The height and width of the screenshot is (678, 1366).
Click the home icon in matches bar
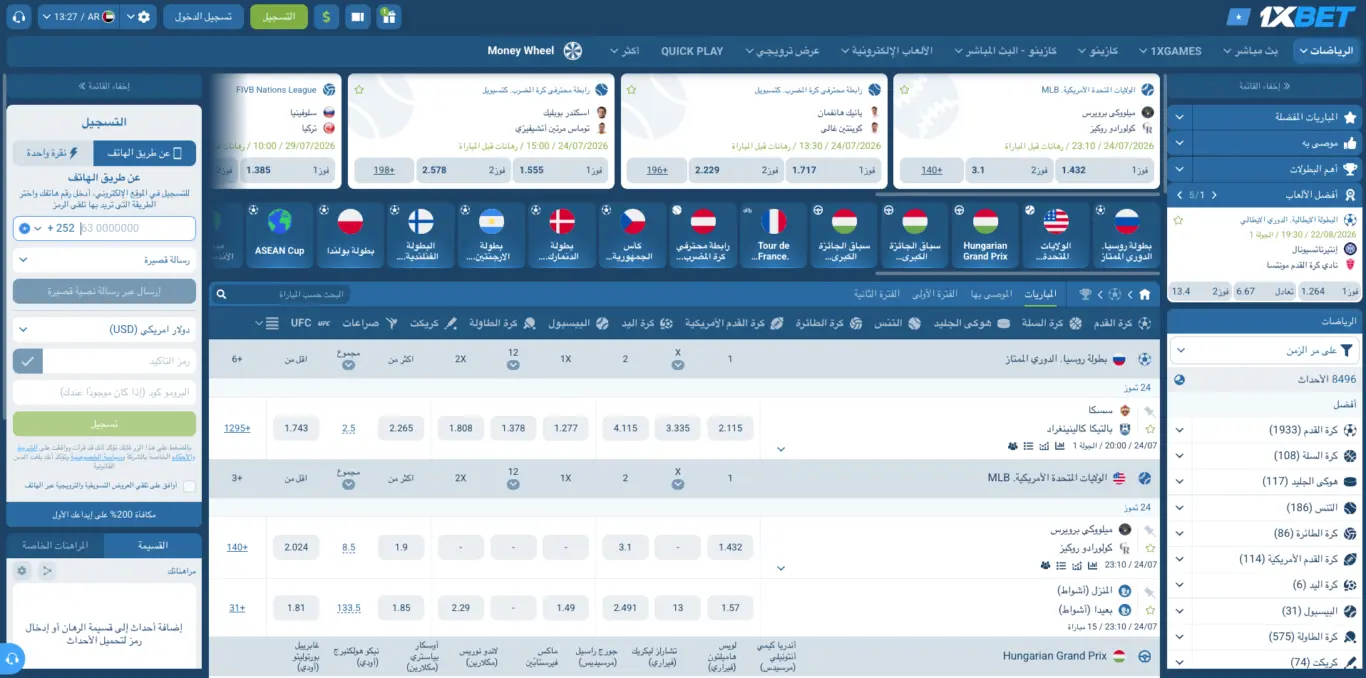(x=1144, y=295)
